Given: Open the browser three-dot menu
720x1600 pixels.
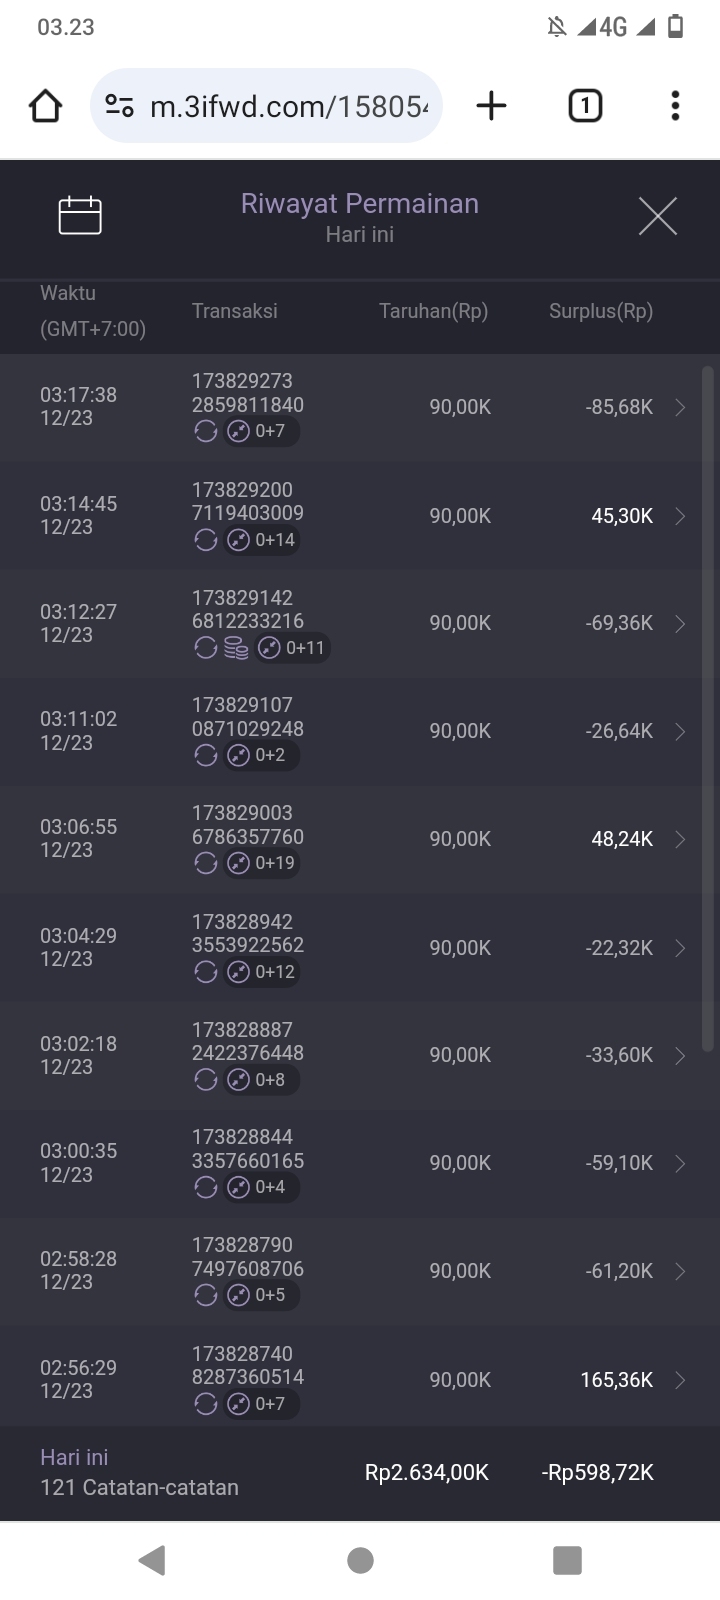Looking at the screenshot, I should click(x=675, y=106).
